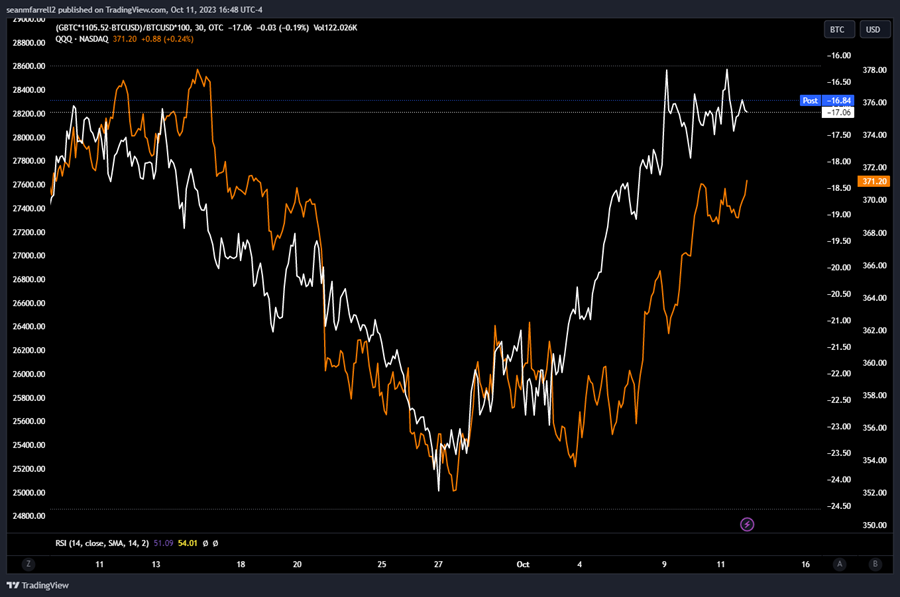
Task: Click the -16.00 premium axis label
Action: [839, 56]
